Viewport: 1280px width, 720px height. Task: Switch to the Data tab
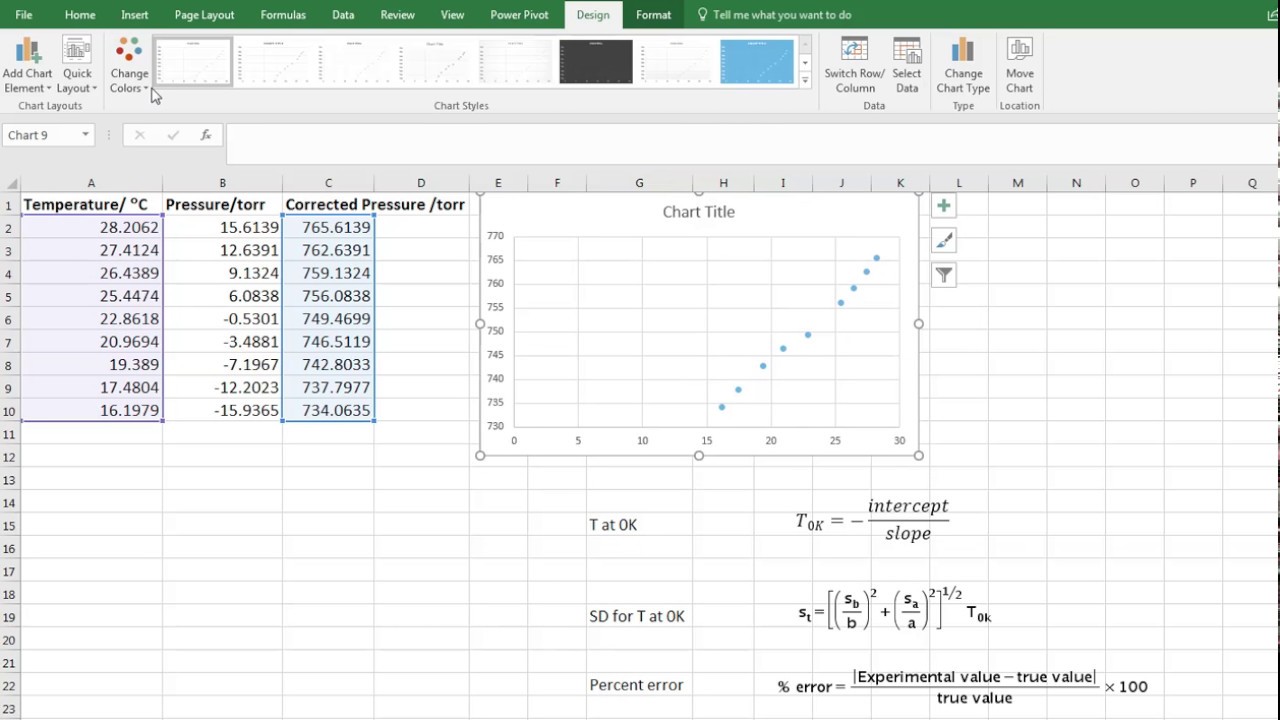343,15
